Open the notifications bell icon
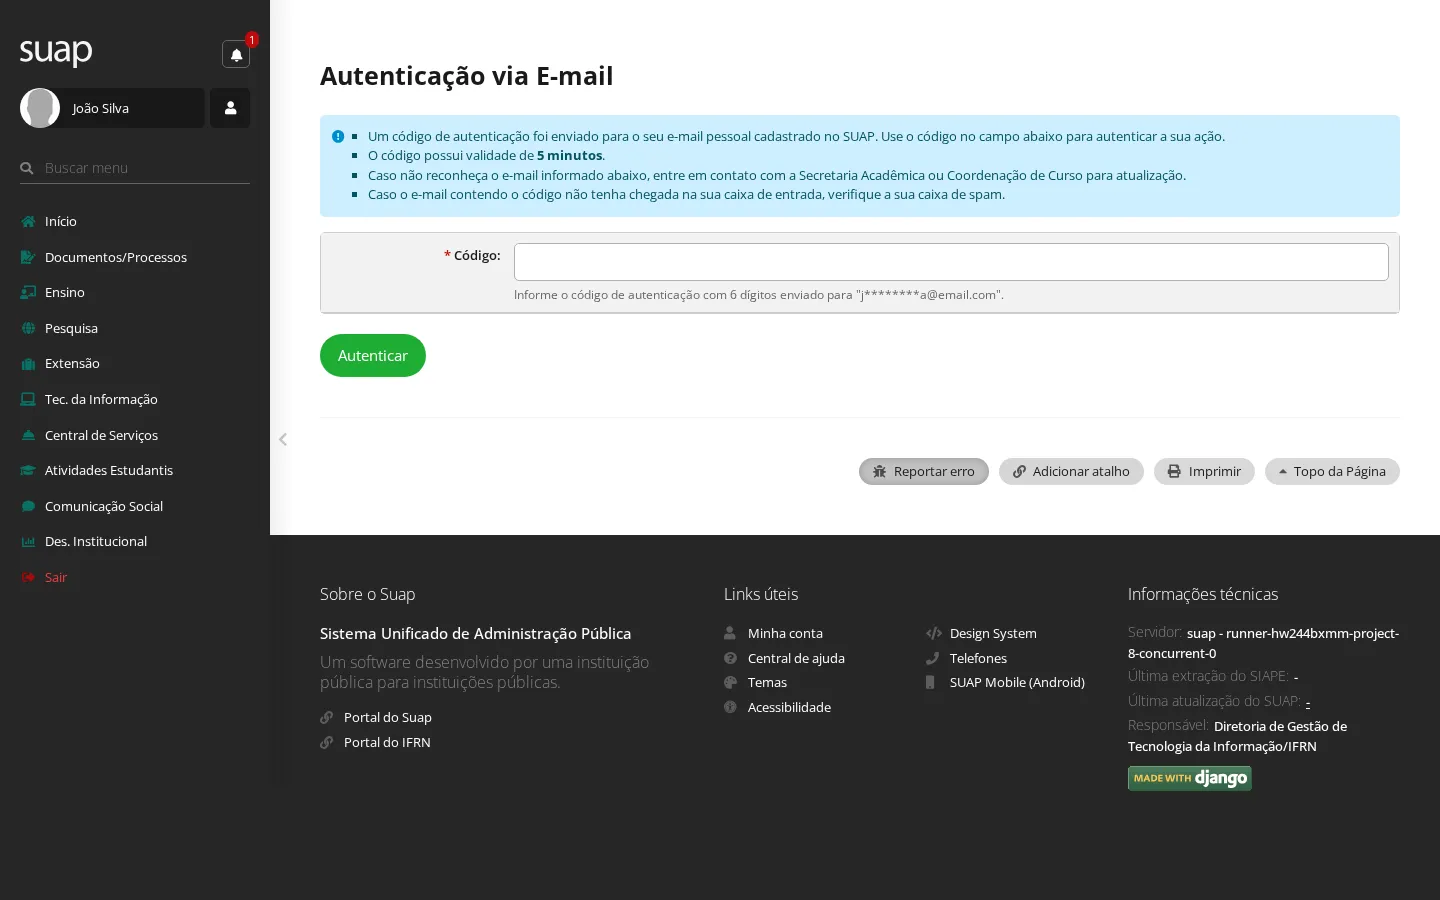Screen dimensions: 1440x900 tap(236, 54)
